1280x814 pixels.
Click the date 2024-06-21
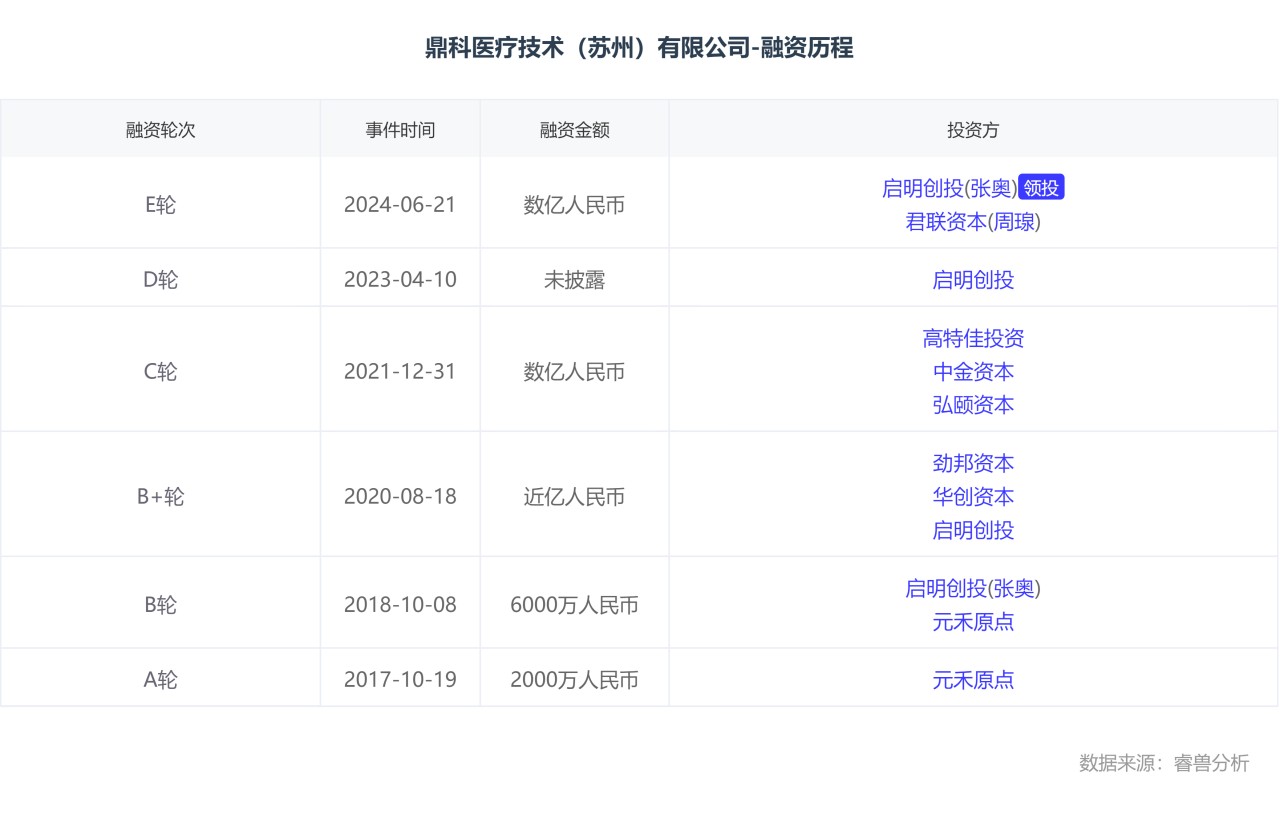400,205
